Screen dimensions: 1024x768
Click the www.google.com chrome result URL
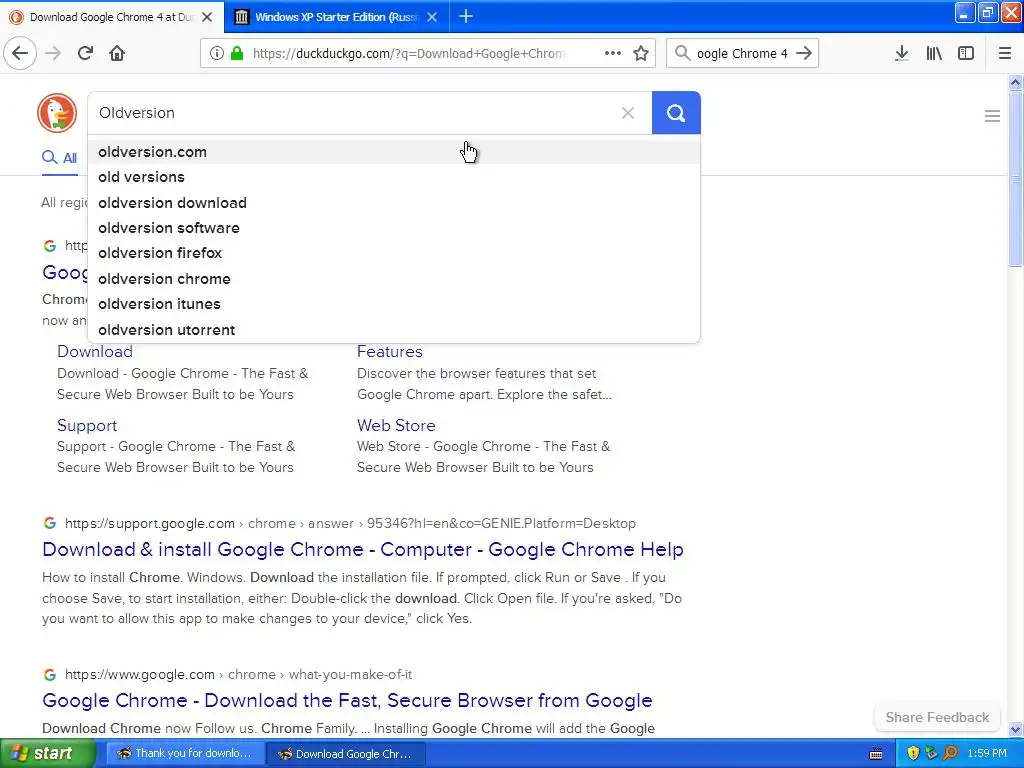[x=238, y=674]
